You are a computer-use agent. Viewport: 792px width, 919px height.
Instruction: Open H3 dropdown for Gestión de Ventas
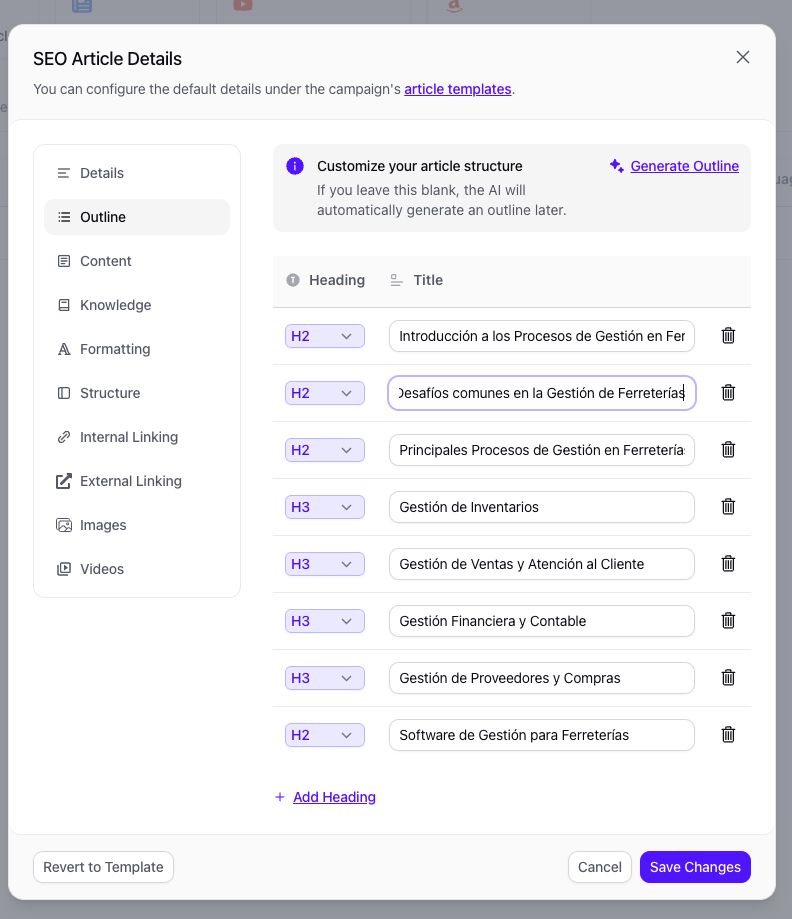click(x=325, y=564)
